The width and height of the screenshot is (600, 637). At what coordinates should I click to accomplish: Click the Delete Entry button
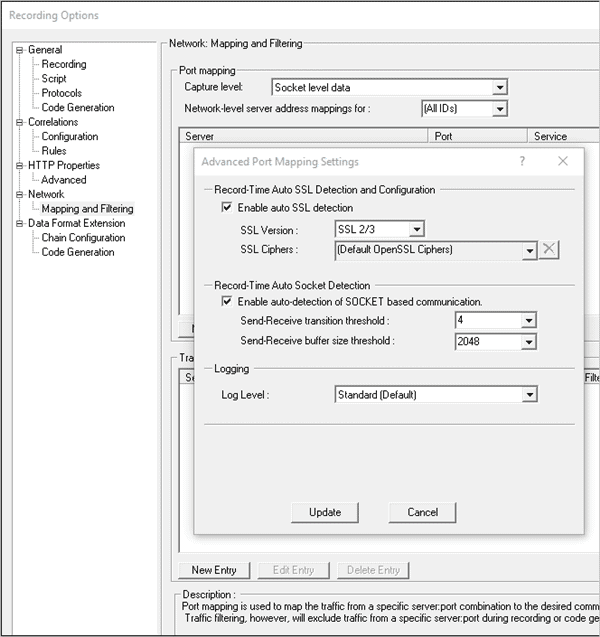[x=373, y=570]
